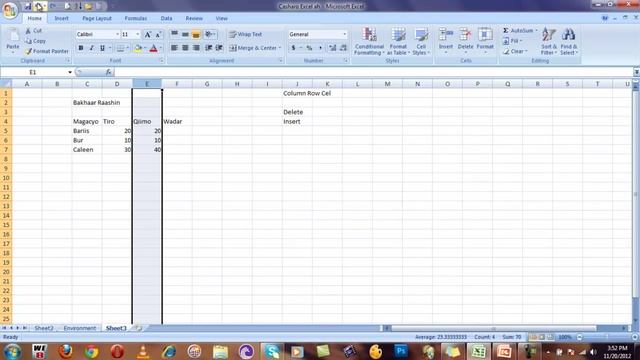Apply the Fill Color bucket
Screen dimensions: 640x360
(x=138, y=48)
